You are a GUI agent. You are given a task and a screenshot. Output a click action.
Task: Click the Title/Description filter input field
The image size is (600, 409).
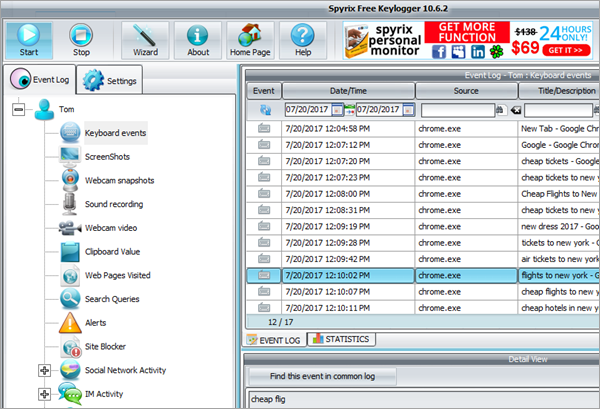tap(558, 111)
